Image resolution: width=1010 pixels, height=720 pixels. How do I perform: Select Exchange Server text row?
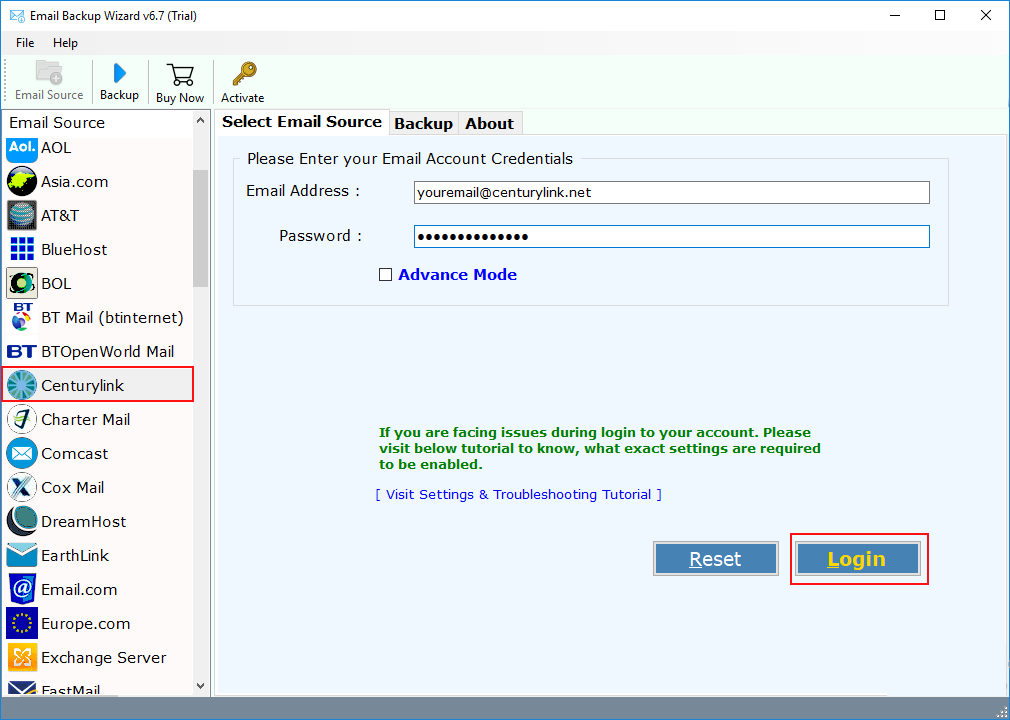(x=104, y=658)
